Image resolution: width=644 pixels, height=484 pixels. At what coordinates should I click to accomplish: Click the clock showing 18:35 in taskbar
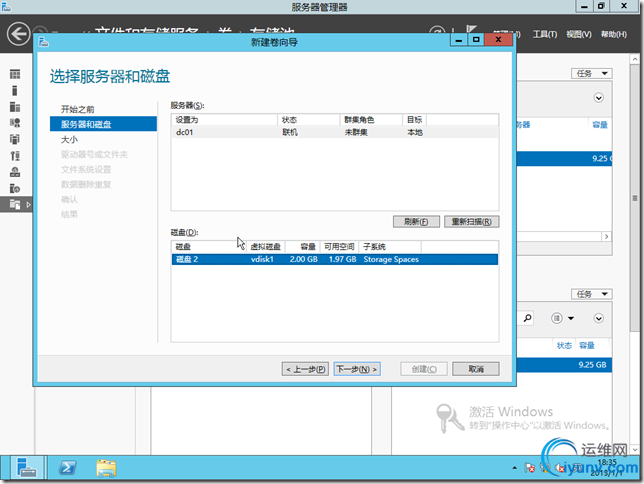point(607,462)
